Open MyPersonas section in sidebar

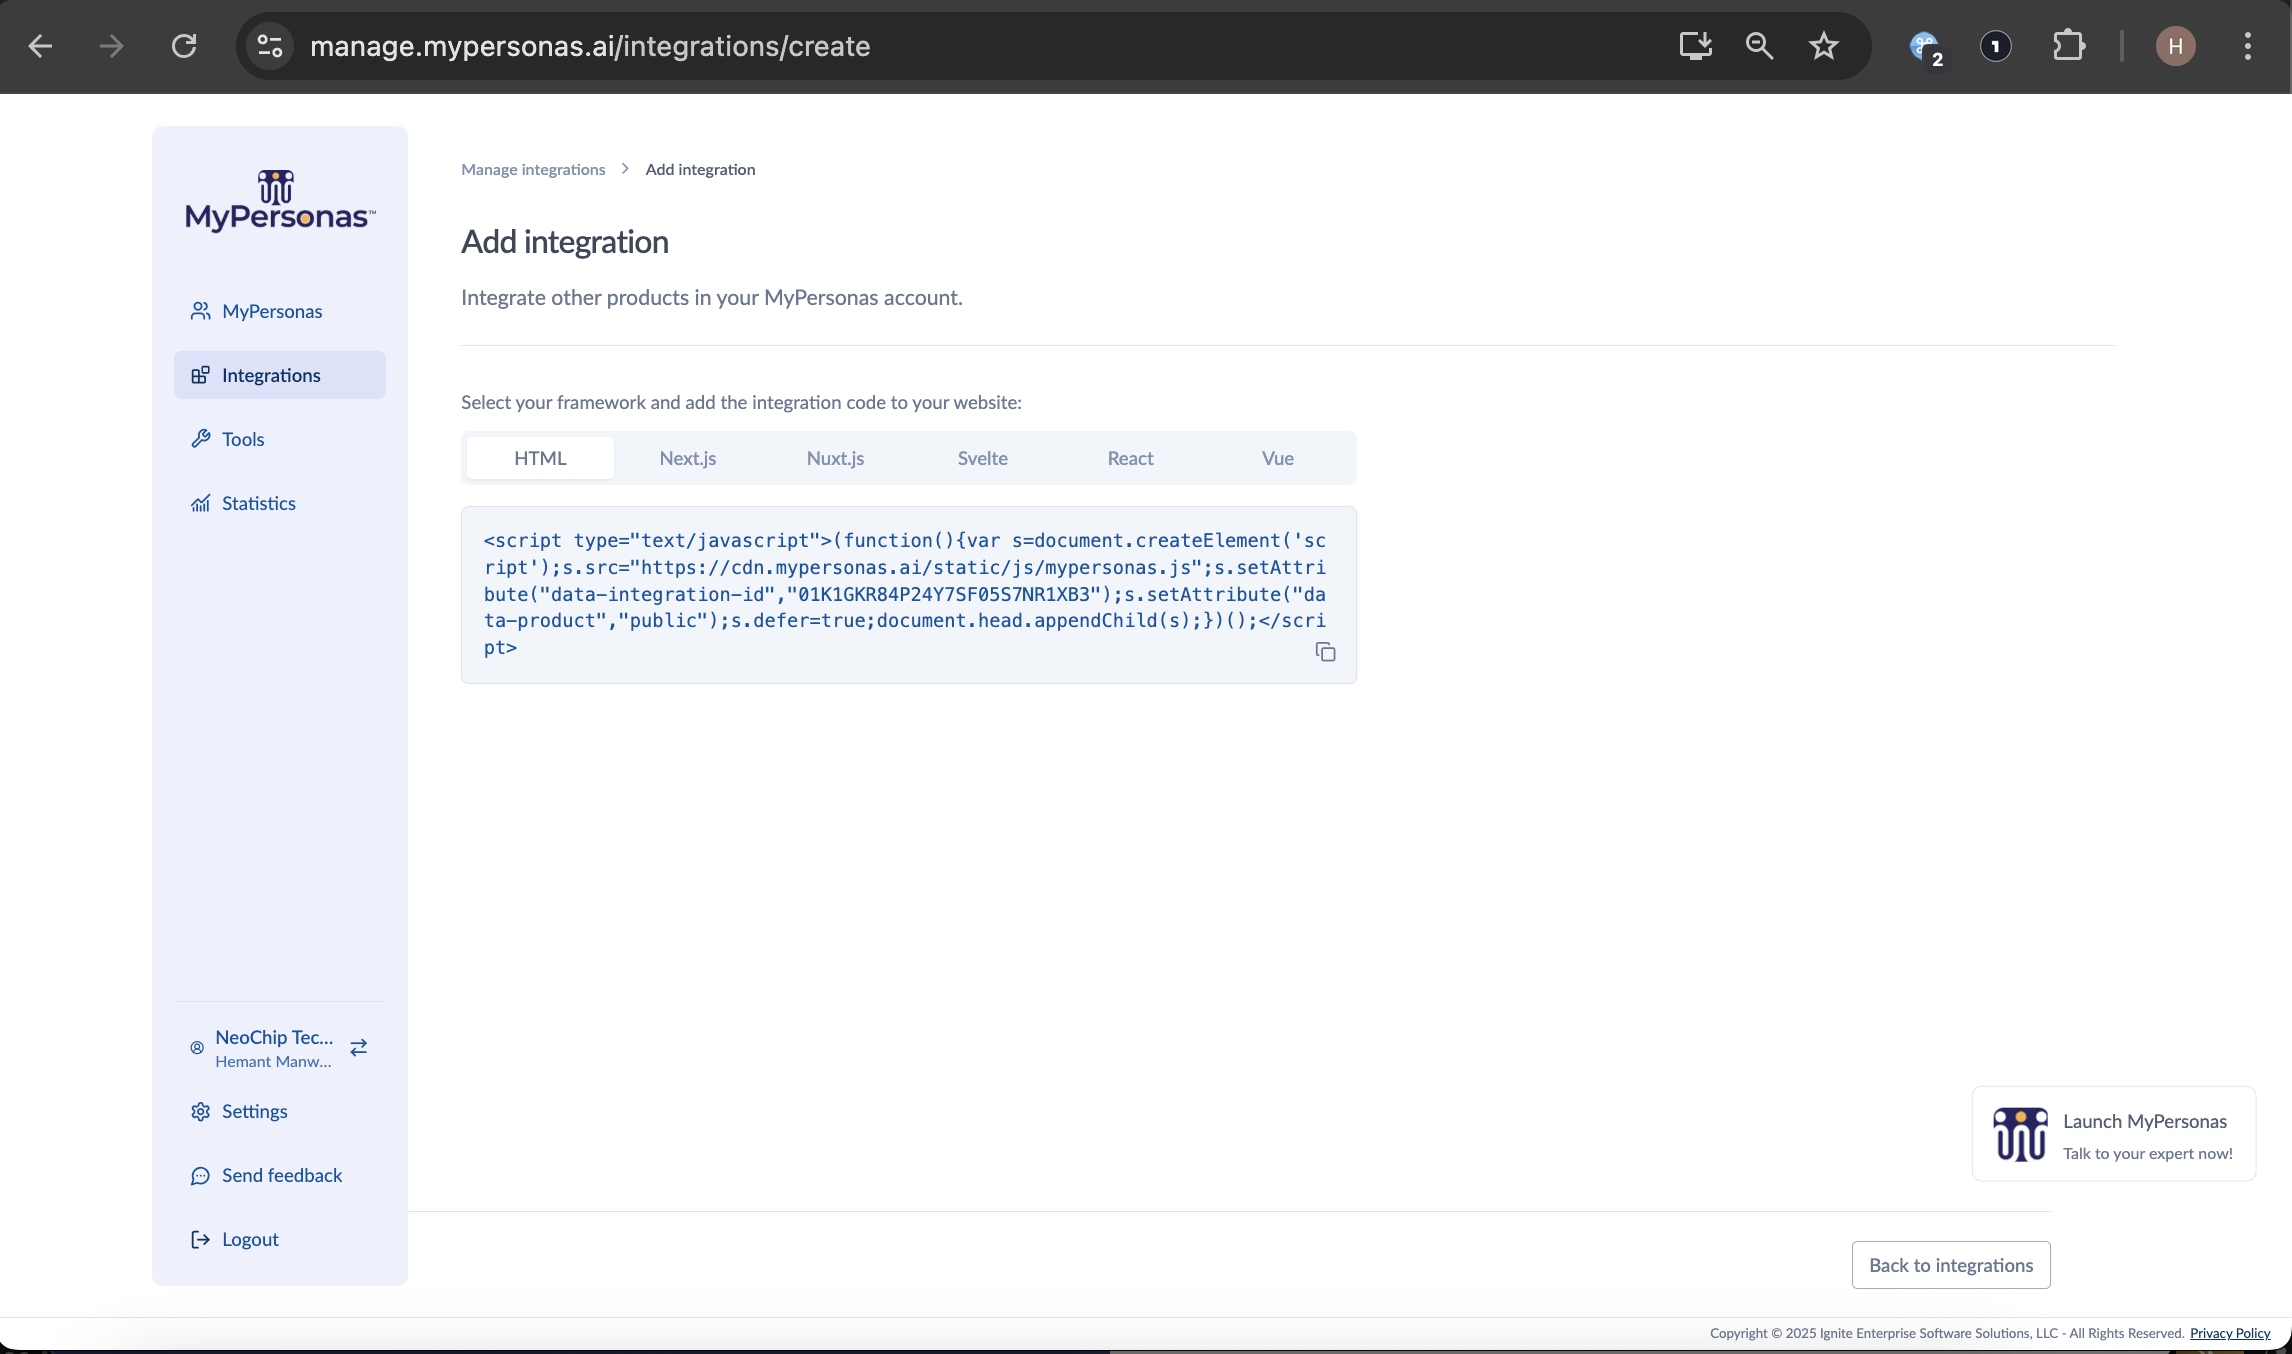280,311
